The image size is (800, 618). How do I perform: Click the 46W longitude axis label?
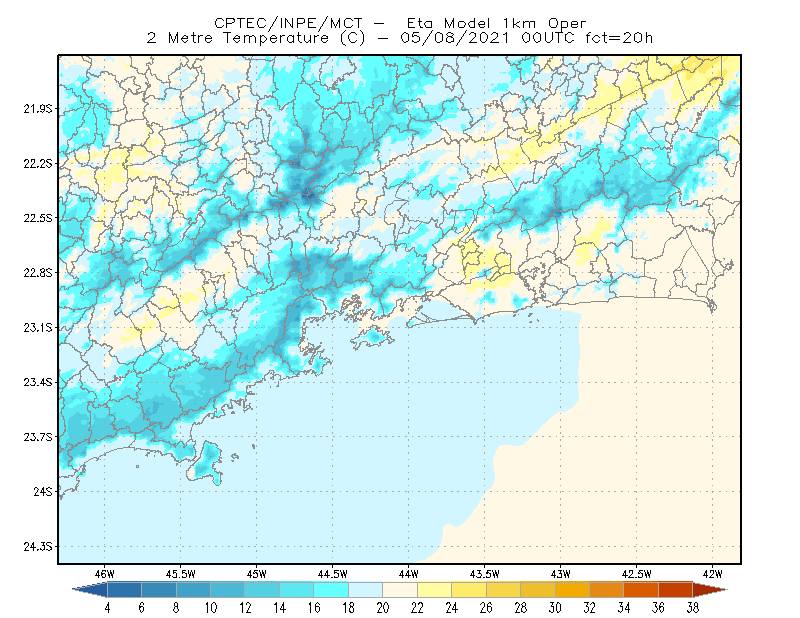[x=105, y=574]
